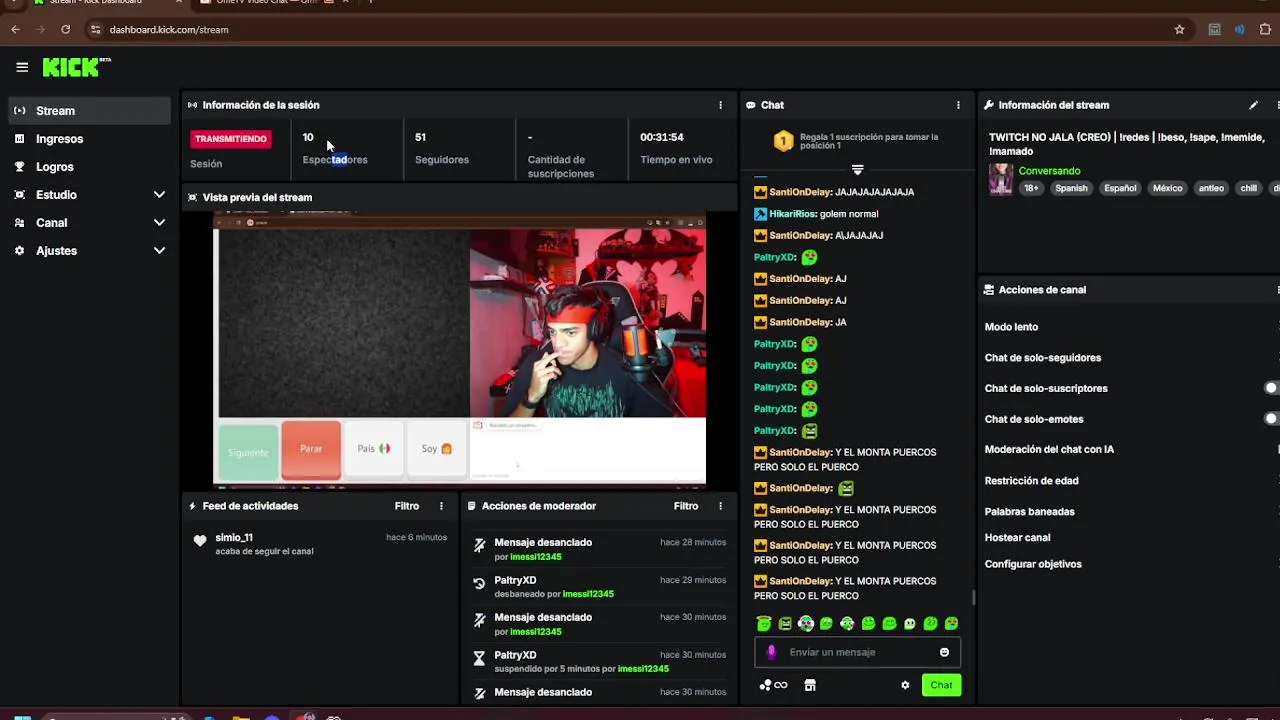This screenshot has height=720, width=1280.
Task: Click the hourglass icon beside PaltryXD suspendido
Action: point(479,658)
